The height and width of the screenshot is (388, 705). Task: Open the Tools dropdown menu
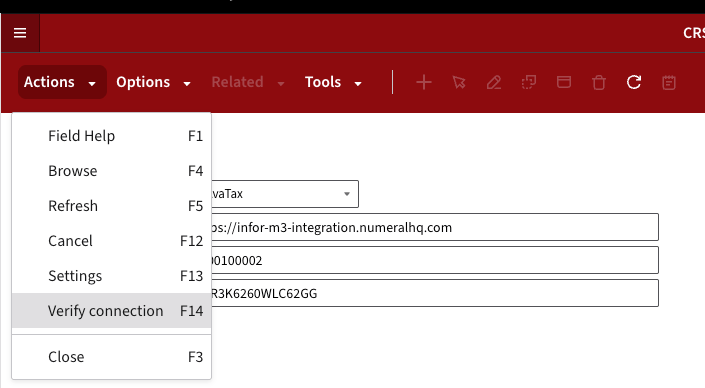[334, 82]
